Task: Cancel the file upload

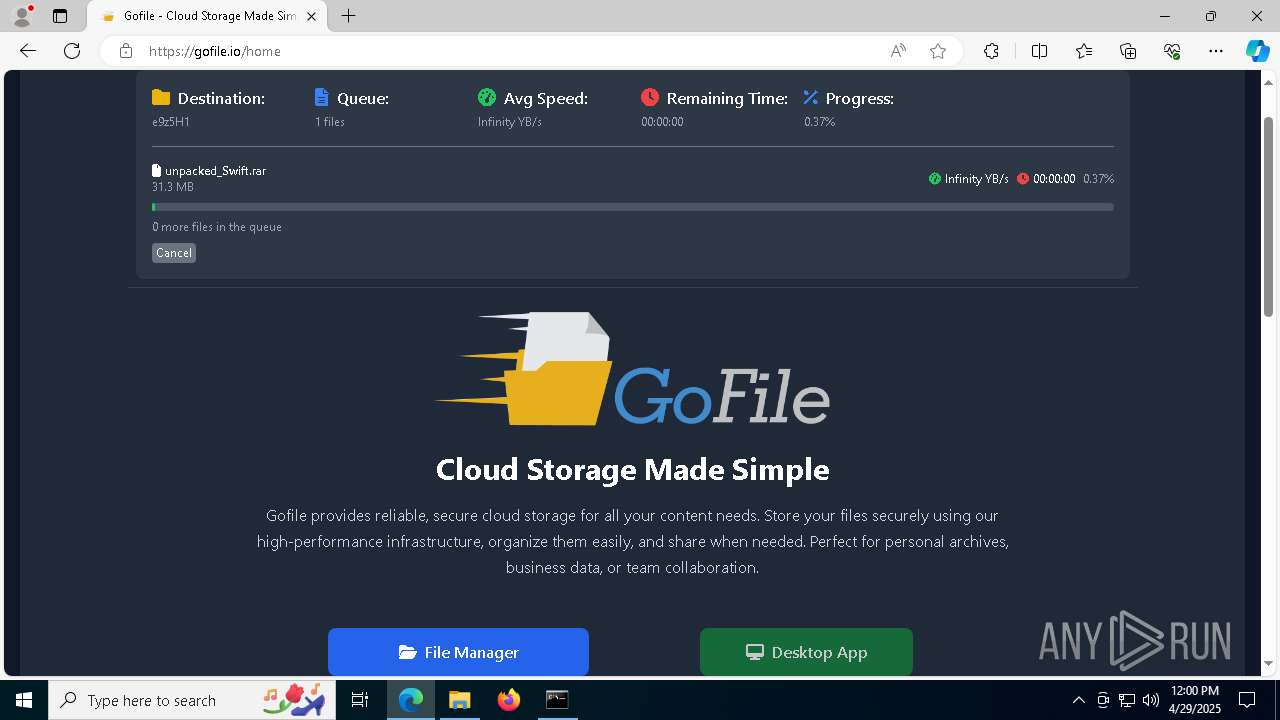Action: pyautogui.click(x=174, y=253)
